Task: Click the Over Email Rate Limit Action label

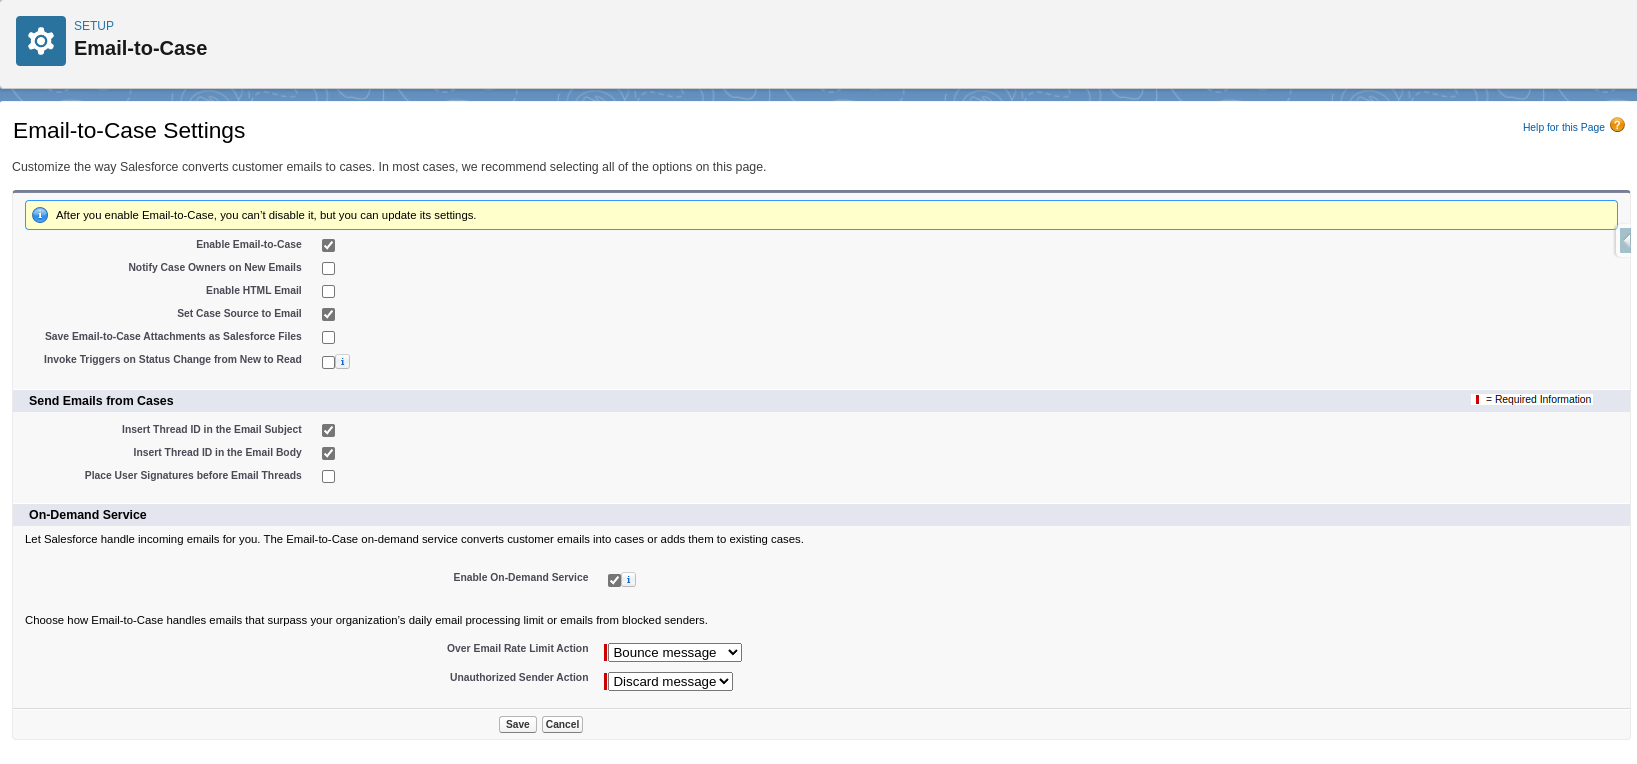Action: 518,649
